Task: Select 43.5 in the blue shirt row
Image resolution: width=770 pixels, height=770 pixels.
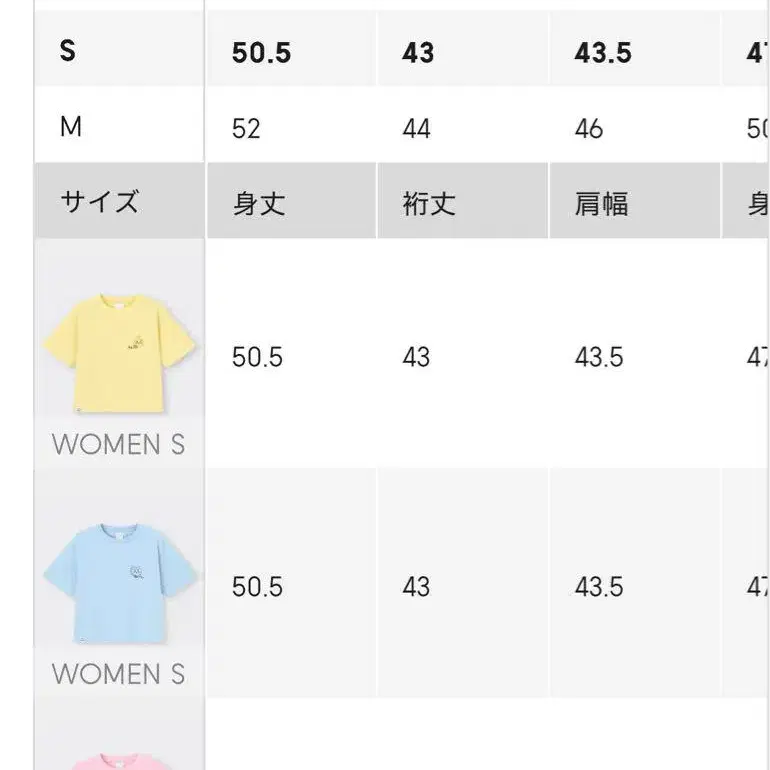Action: click(599, 587)
